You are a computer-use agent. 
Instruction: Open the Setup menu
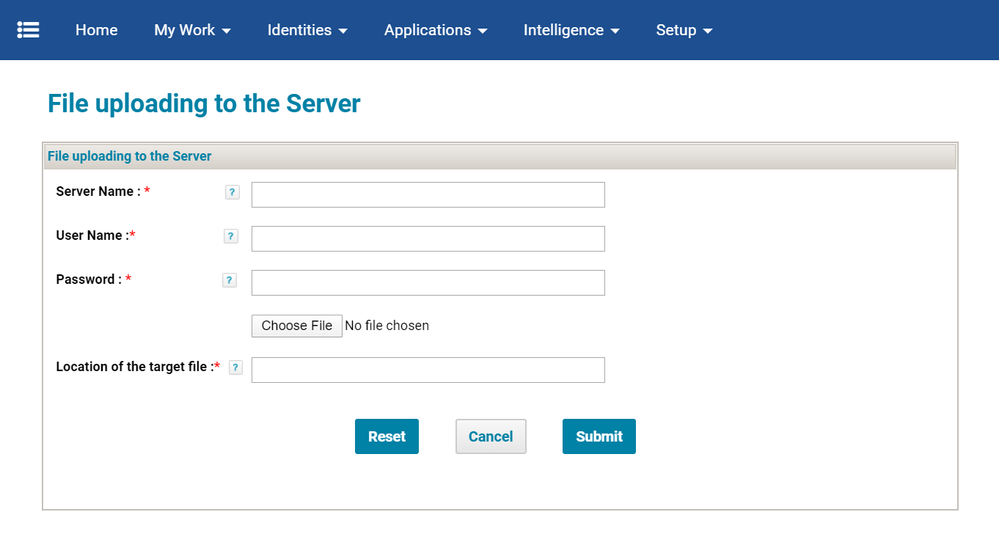coord(684,30)
